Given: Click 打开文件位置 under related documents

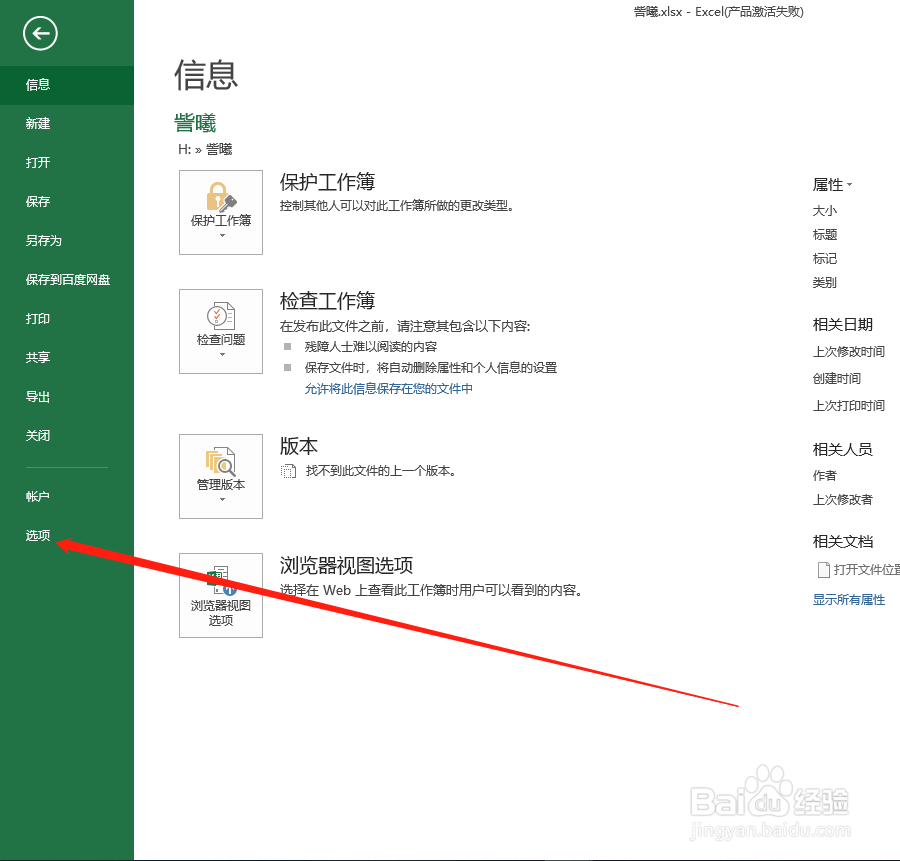Looking at the screenshot, I should pyautogui.click(x=859, y=570).
